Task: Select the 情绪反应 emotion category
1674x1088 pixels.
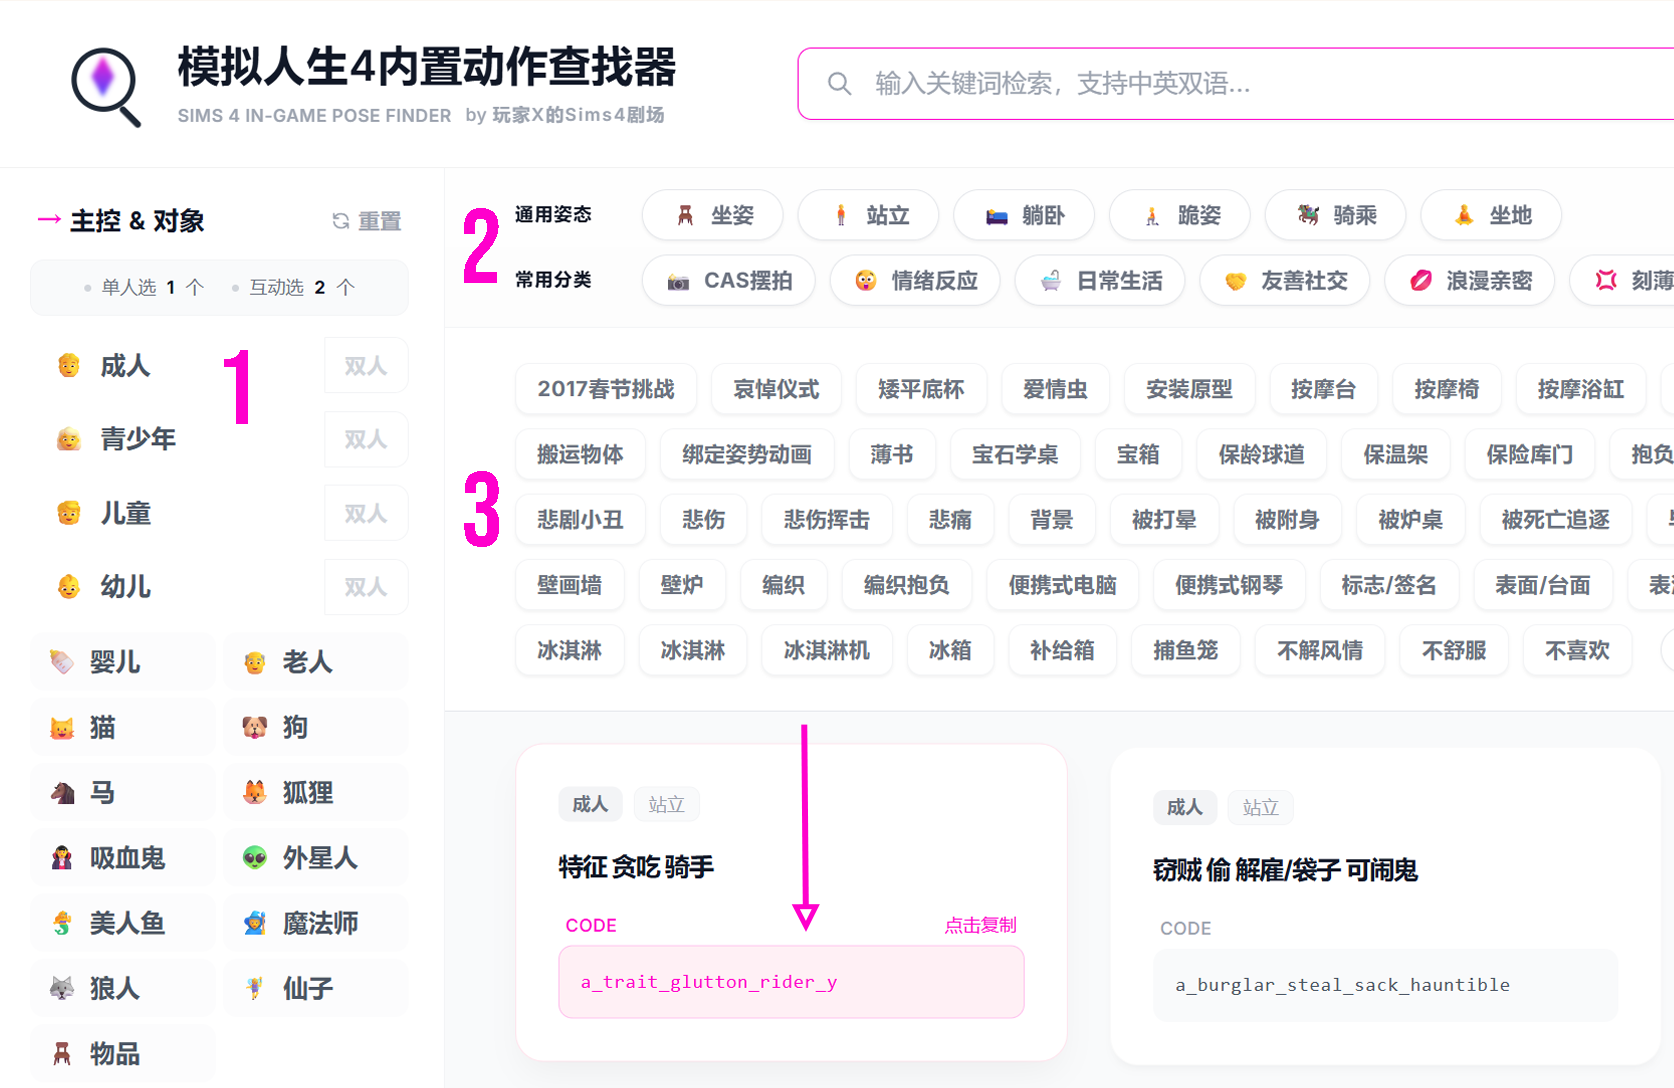Action: coord(914,281)
